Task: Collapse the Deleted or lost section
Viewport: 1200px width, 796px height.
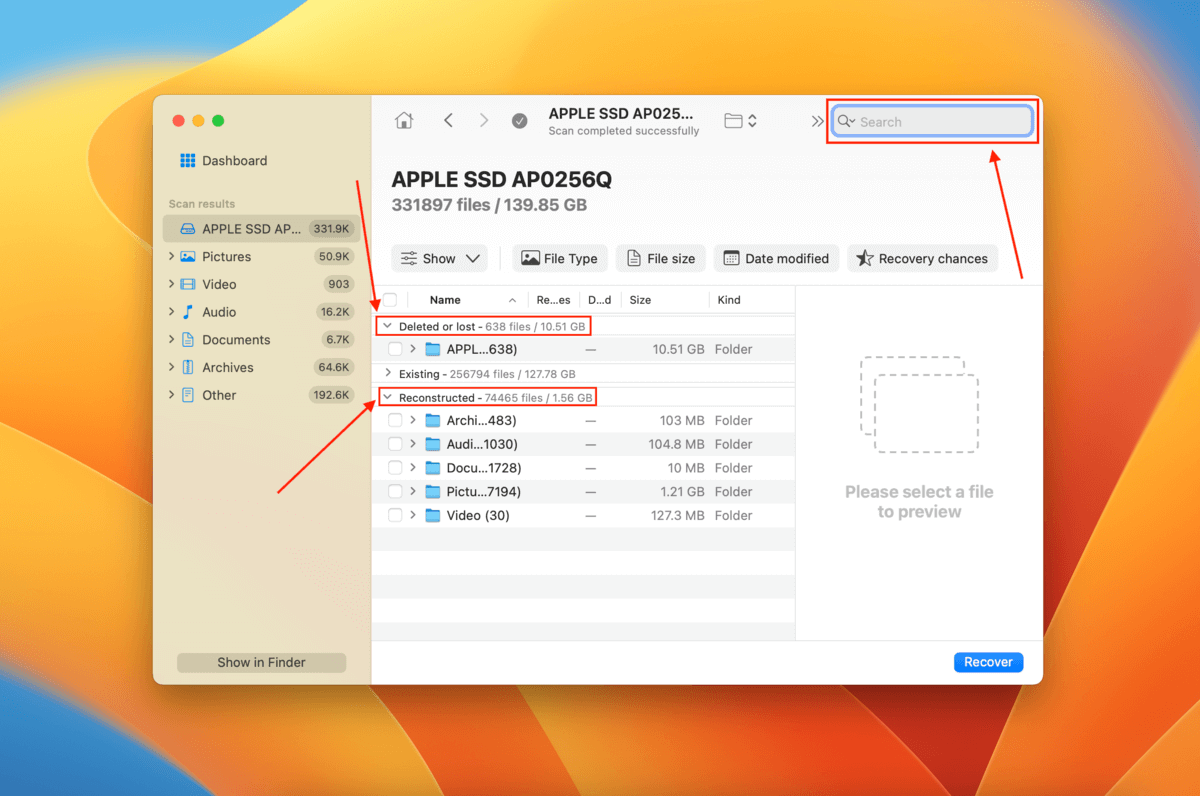Action: pyautogui.click(x=388, y=327)
